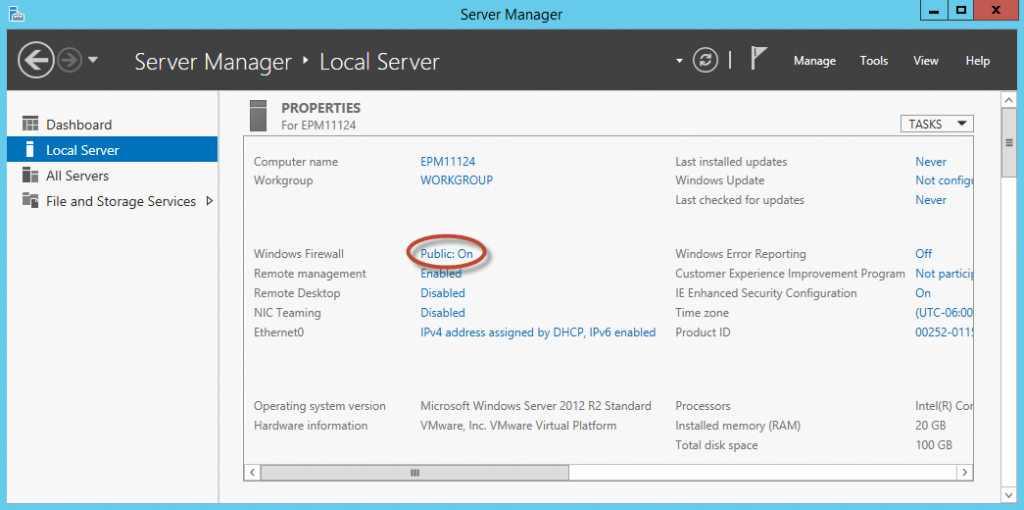Click the All Servers icon

pyautogui.click(x=30, y=175)
